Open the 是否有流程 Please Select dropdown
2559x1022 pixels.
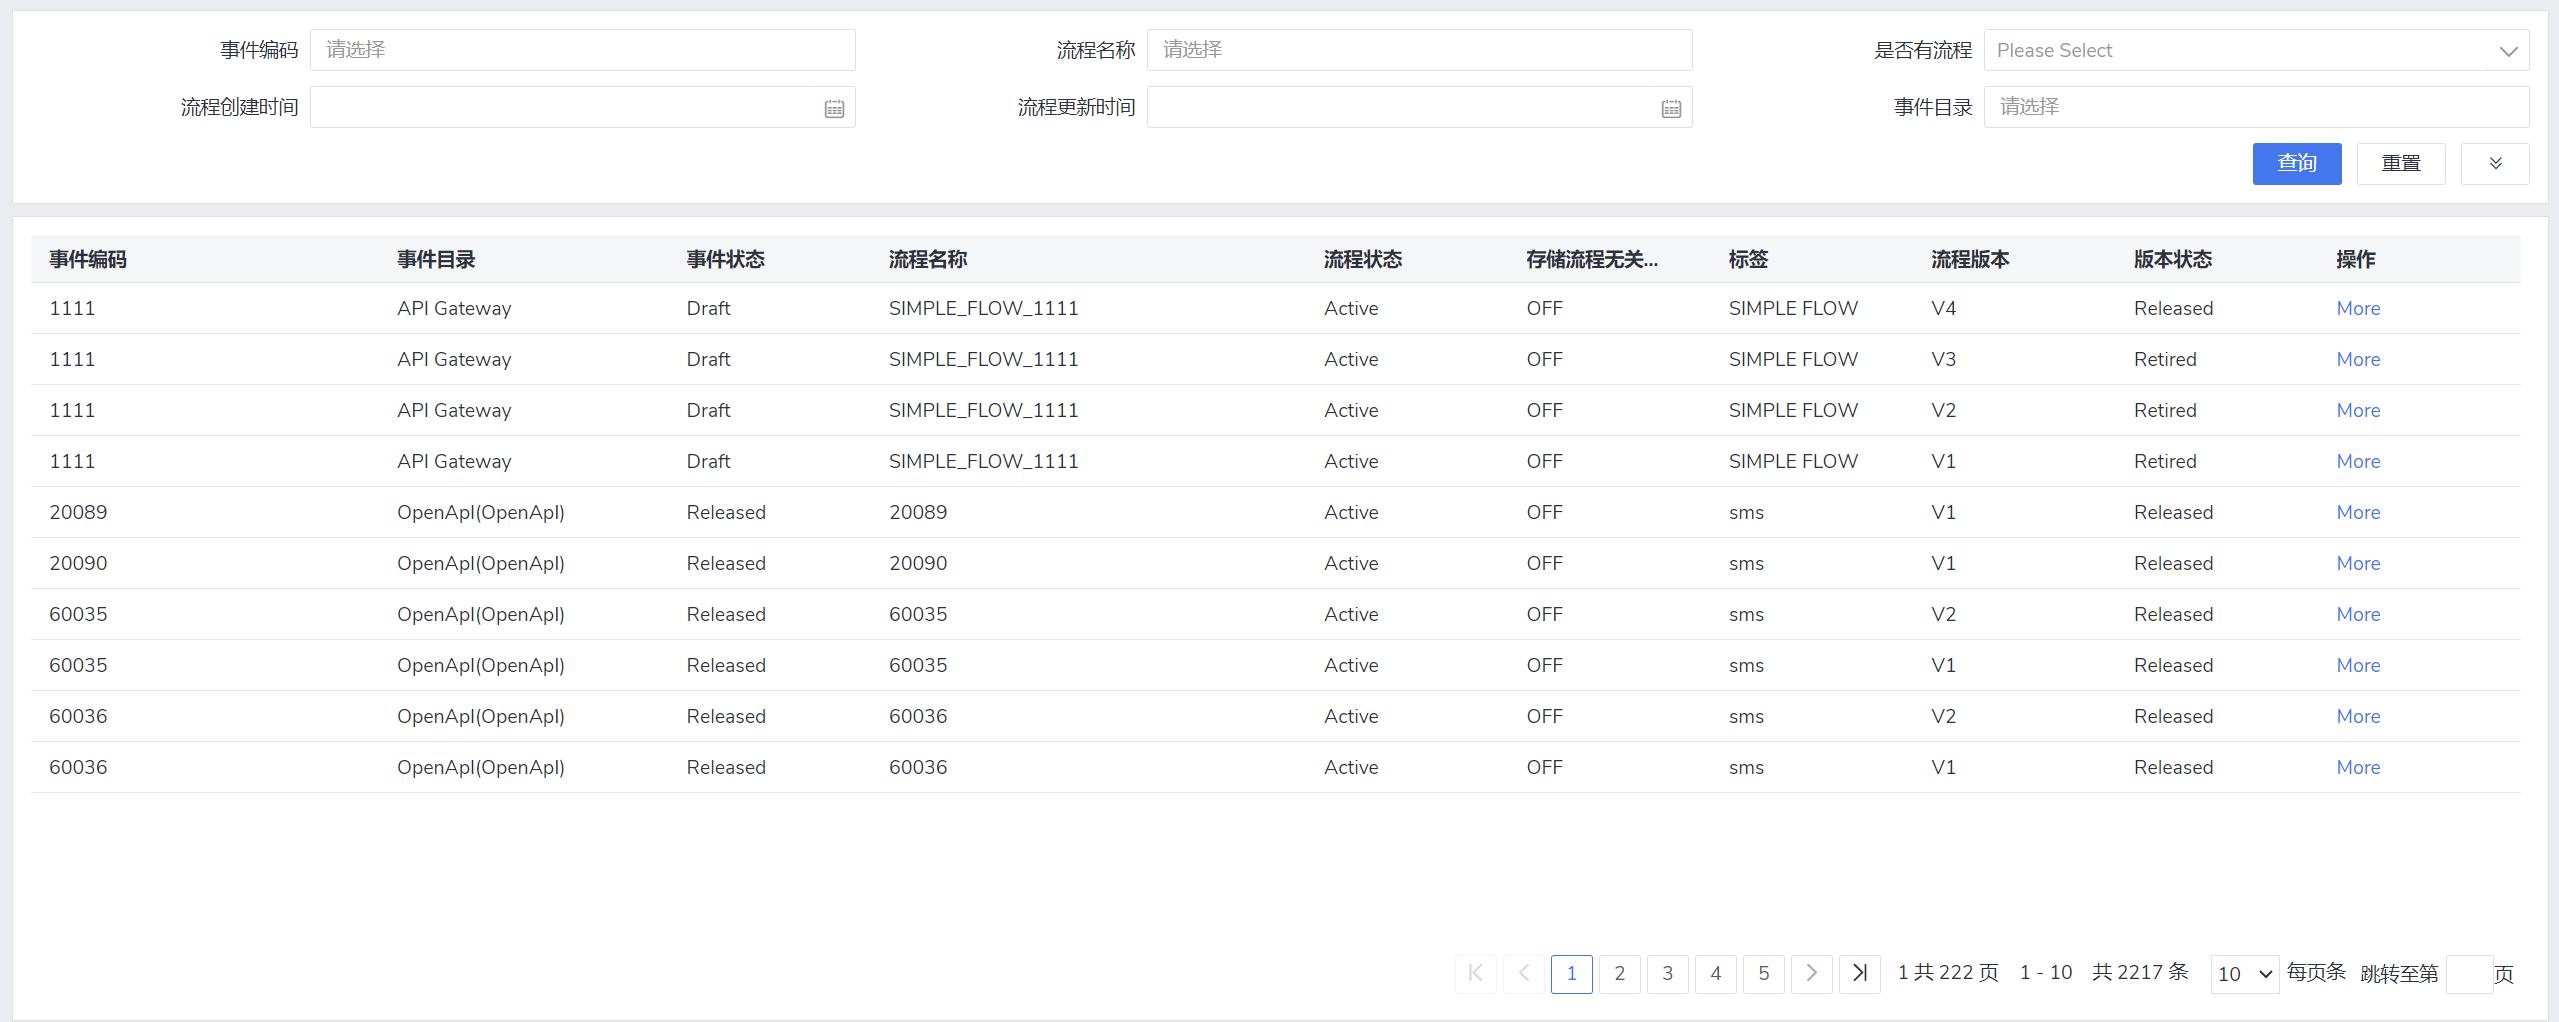pos(2256,50)
